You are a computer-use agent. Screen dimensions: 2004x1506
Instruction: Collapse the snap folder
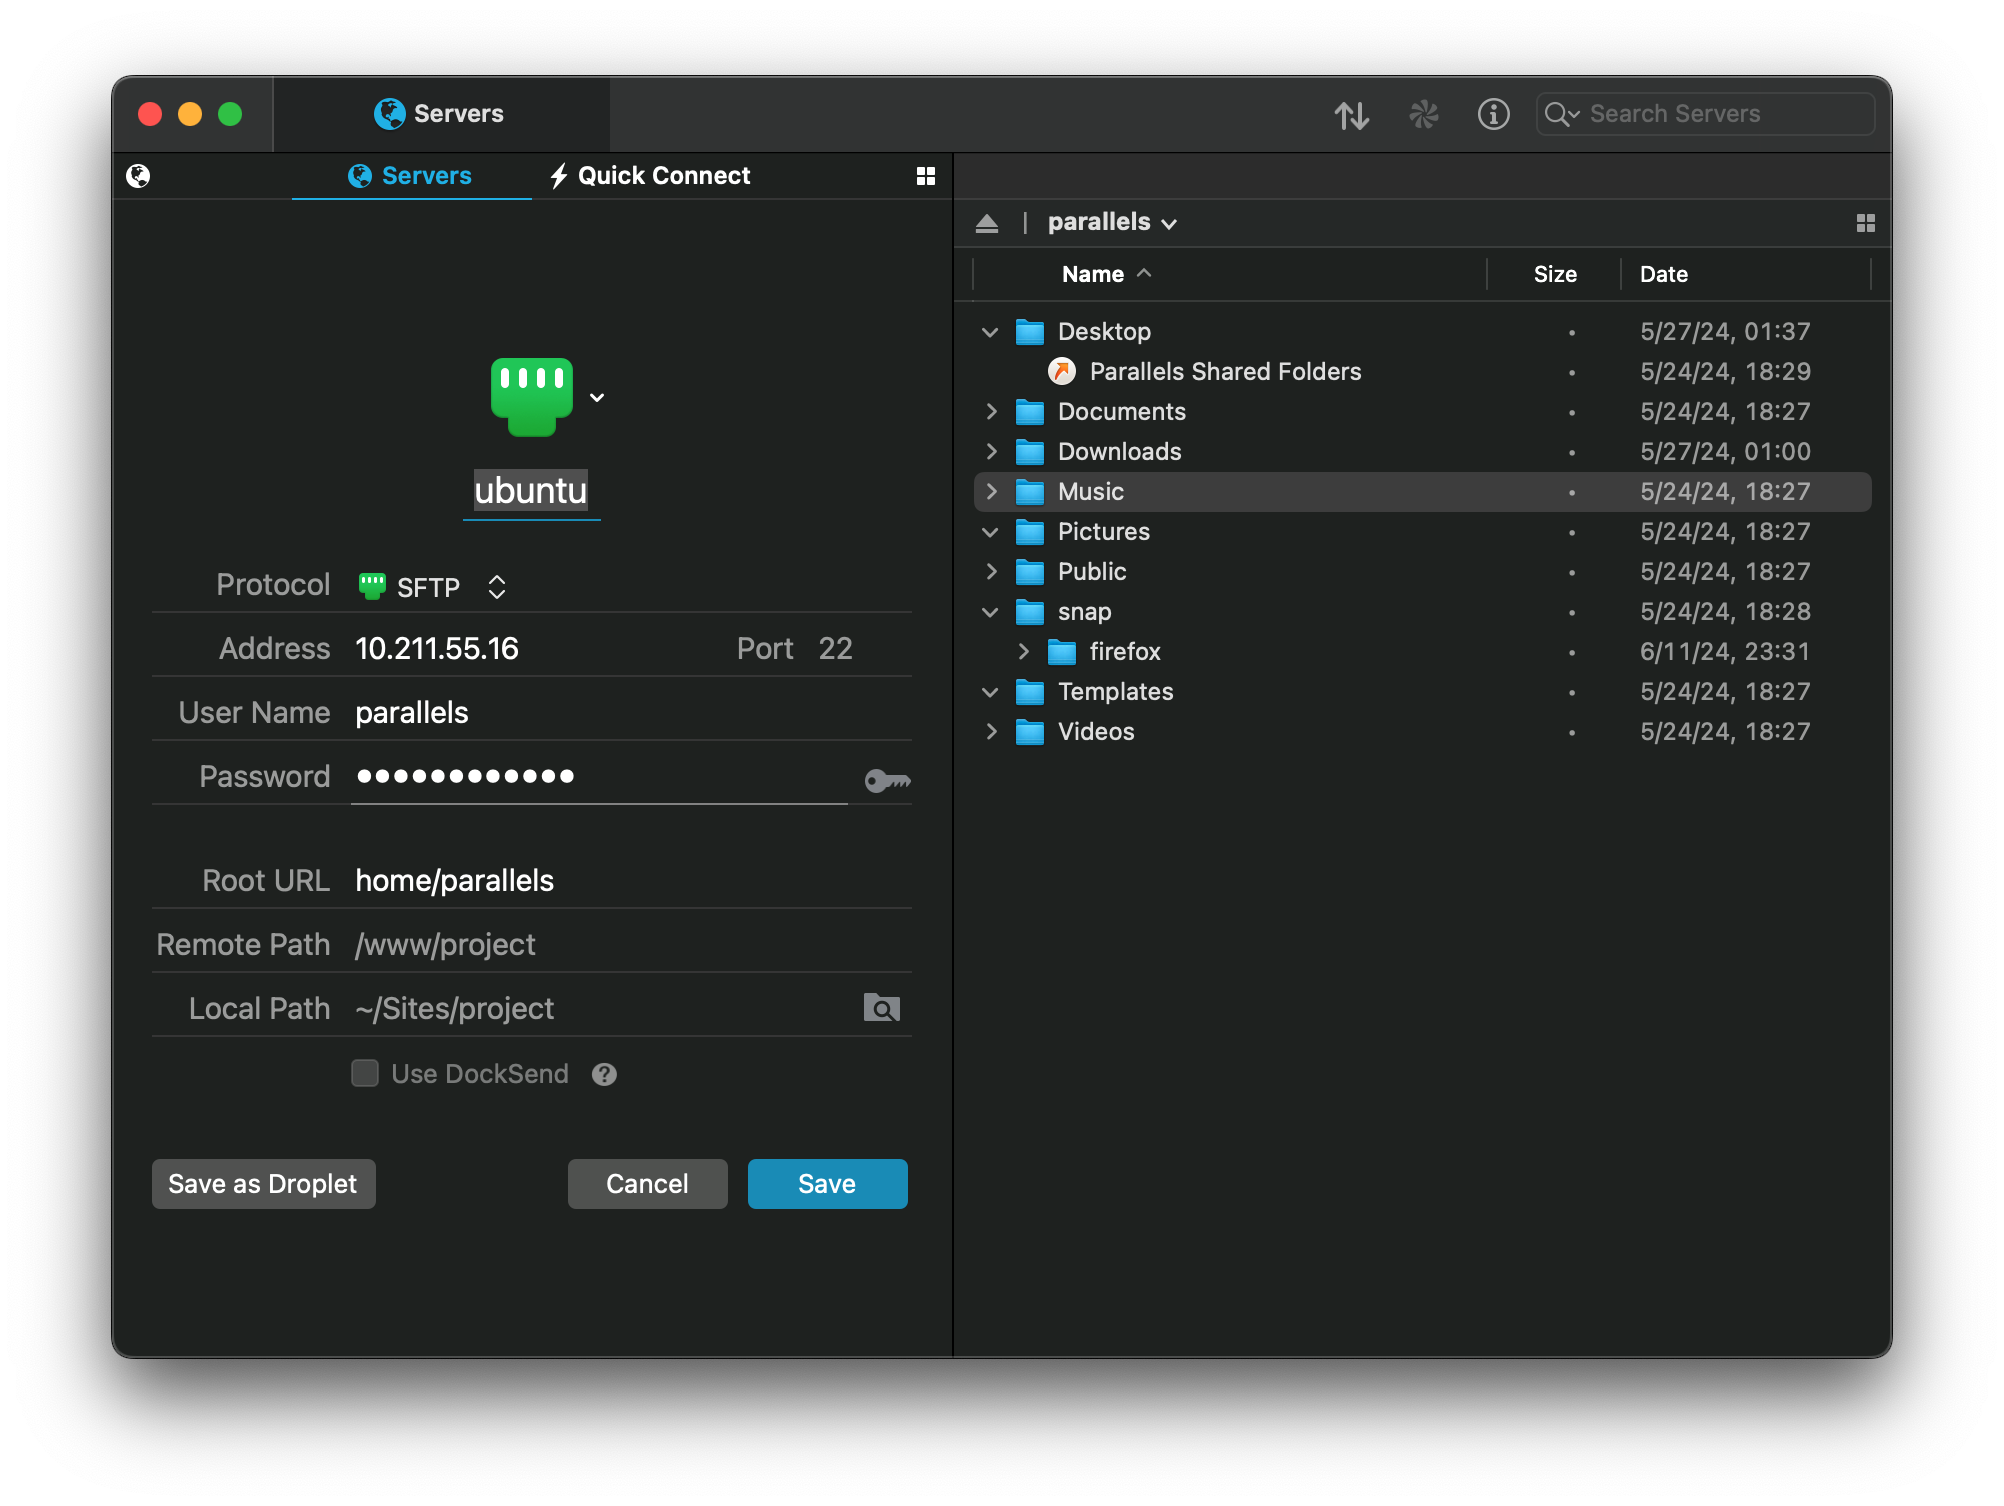click(990, 612)
